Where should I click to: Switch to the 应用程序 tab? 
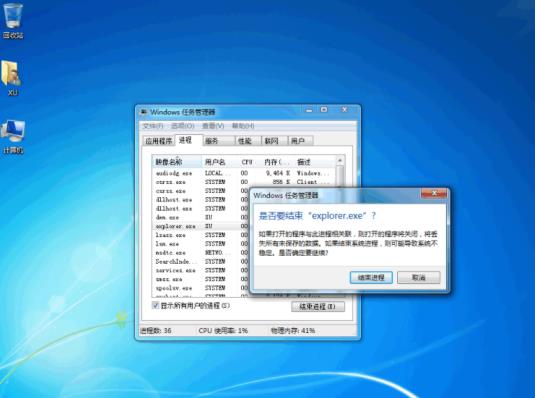[x=159, y=141]
